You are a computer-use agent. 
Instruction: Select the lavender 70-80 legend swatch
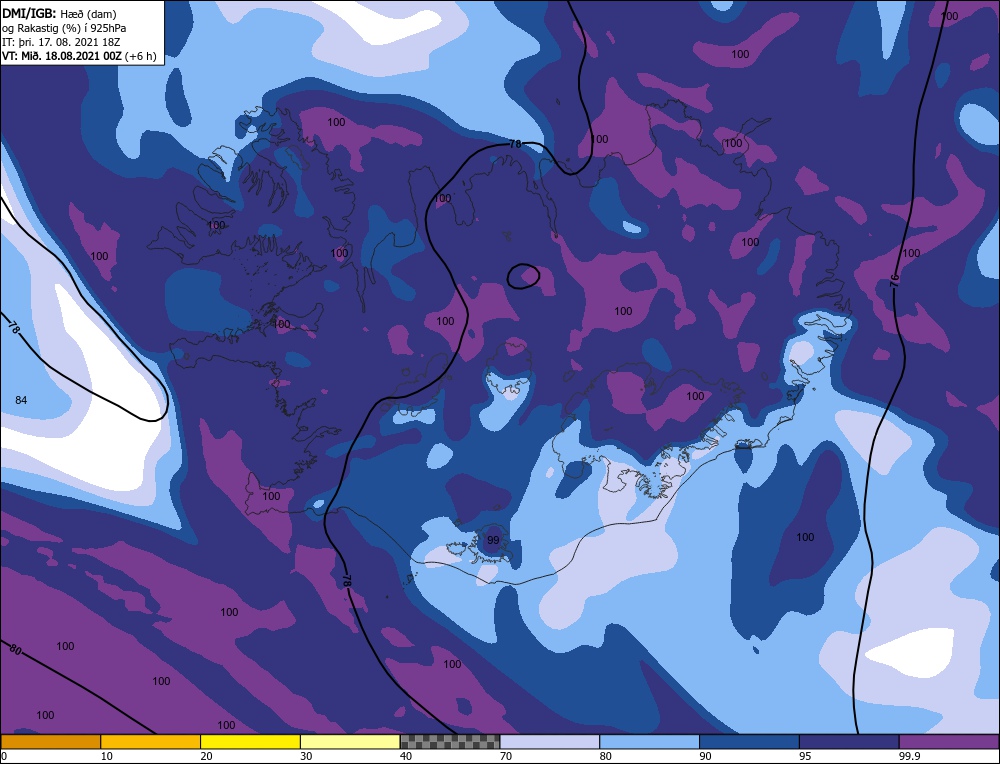pyautogui.click(x=550, y=742)
